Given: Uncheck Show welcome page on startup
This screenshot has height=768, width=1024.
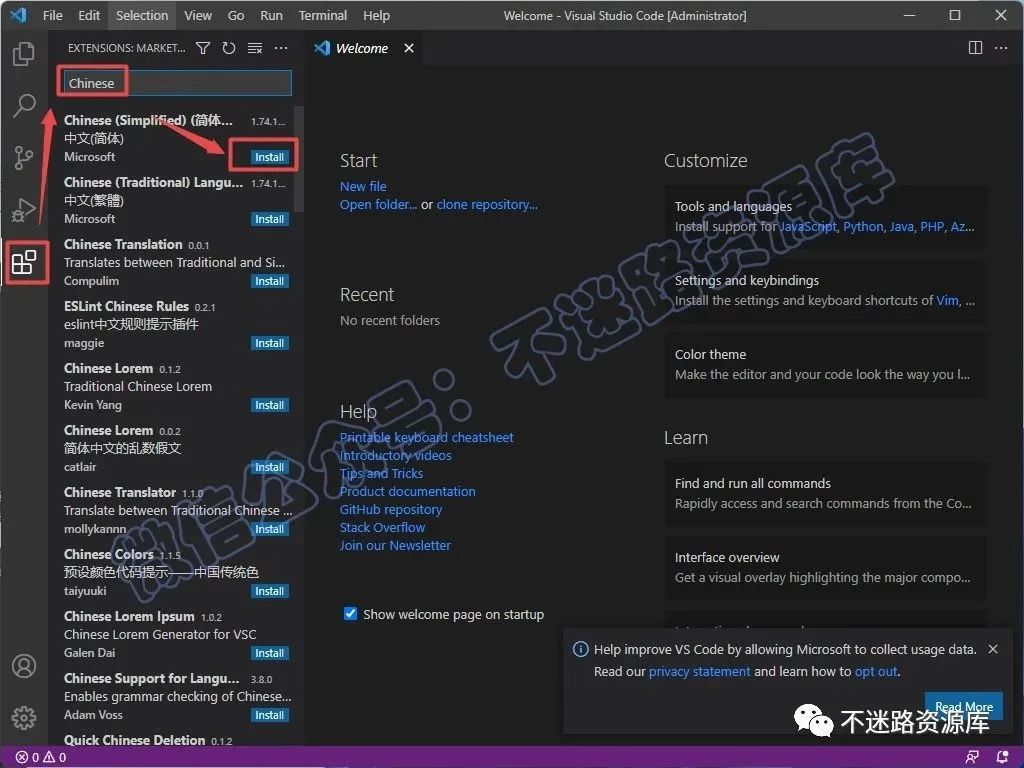Looking at the screenshot, I should tap(350, 614).
